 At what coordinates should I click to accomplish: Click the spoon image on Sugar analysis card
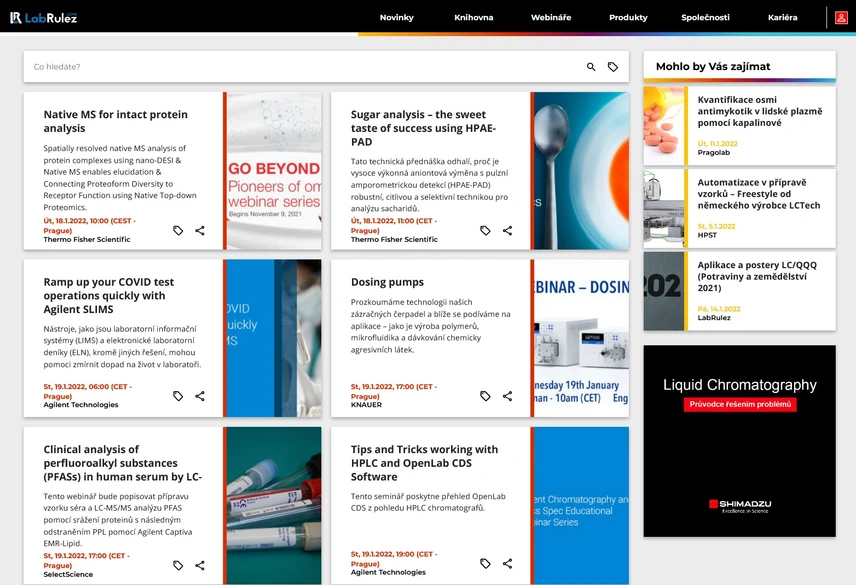581,171
